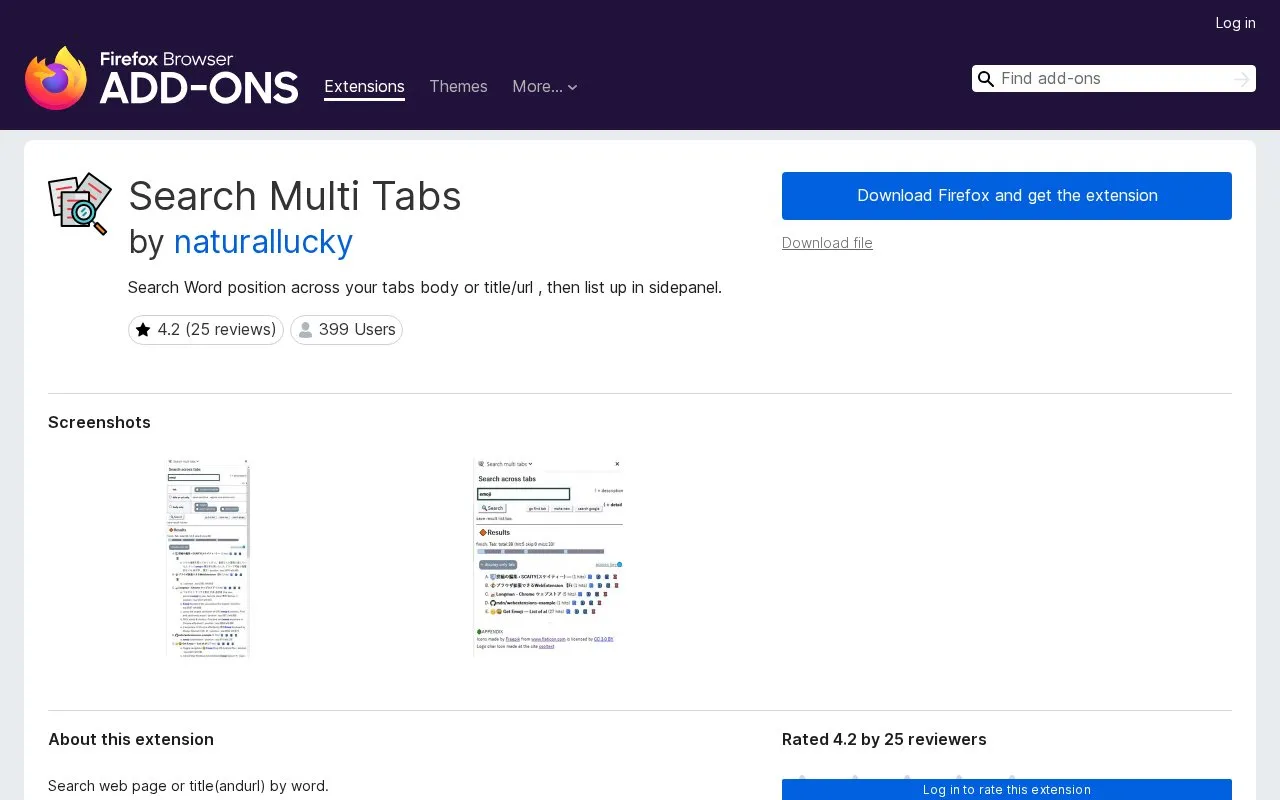
Task: Focus the Find add-ons search field
Action: point(1113,79)
